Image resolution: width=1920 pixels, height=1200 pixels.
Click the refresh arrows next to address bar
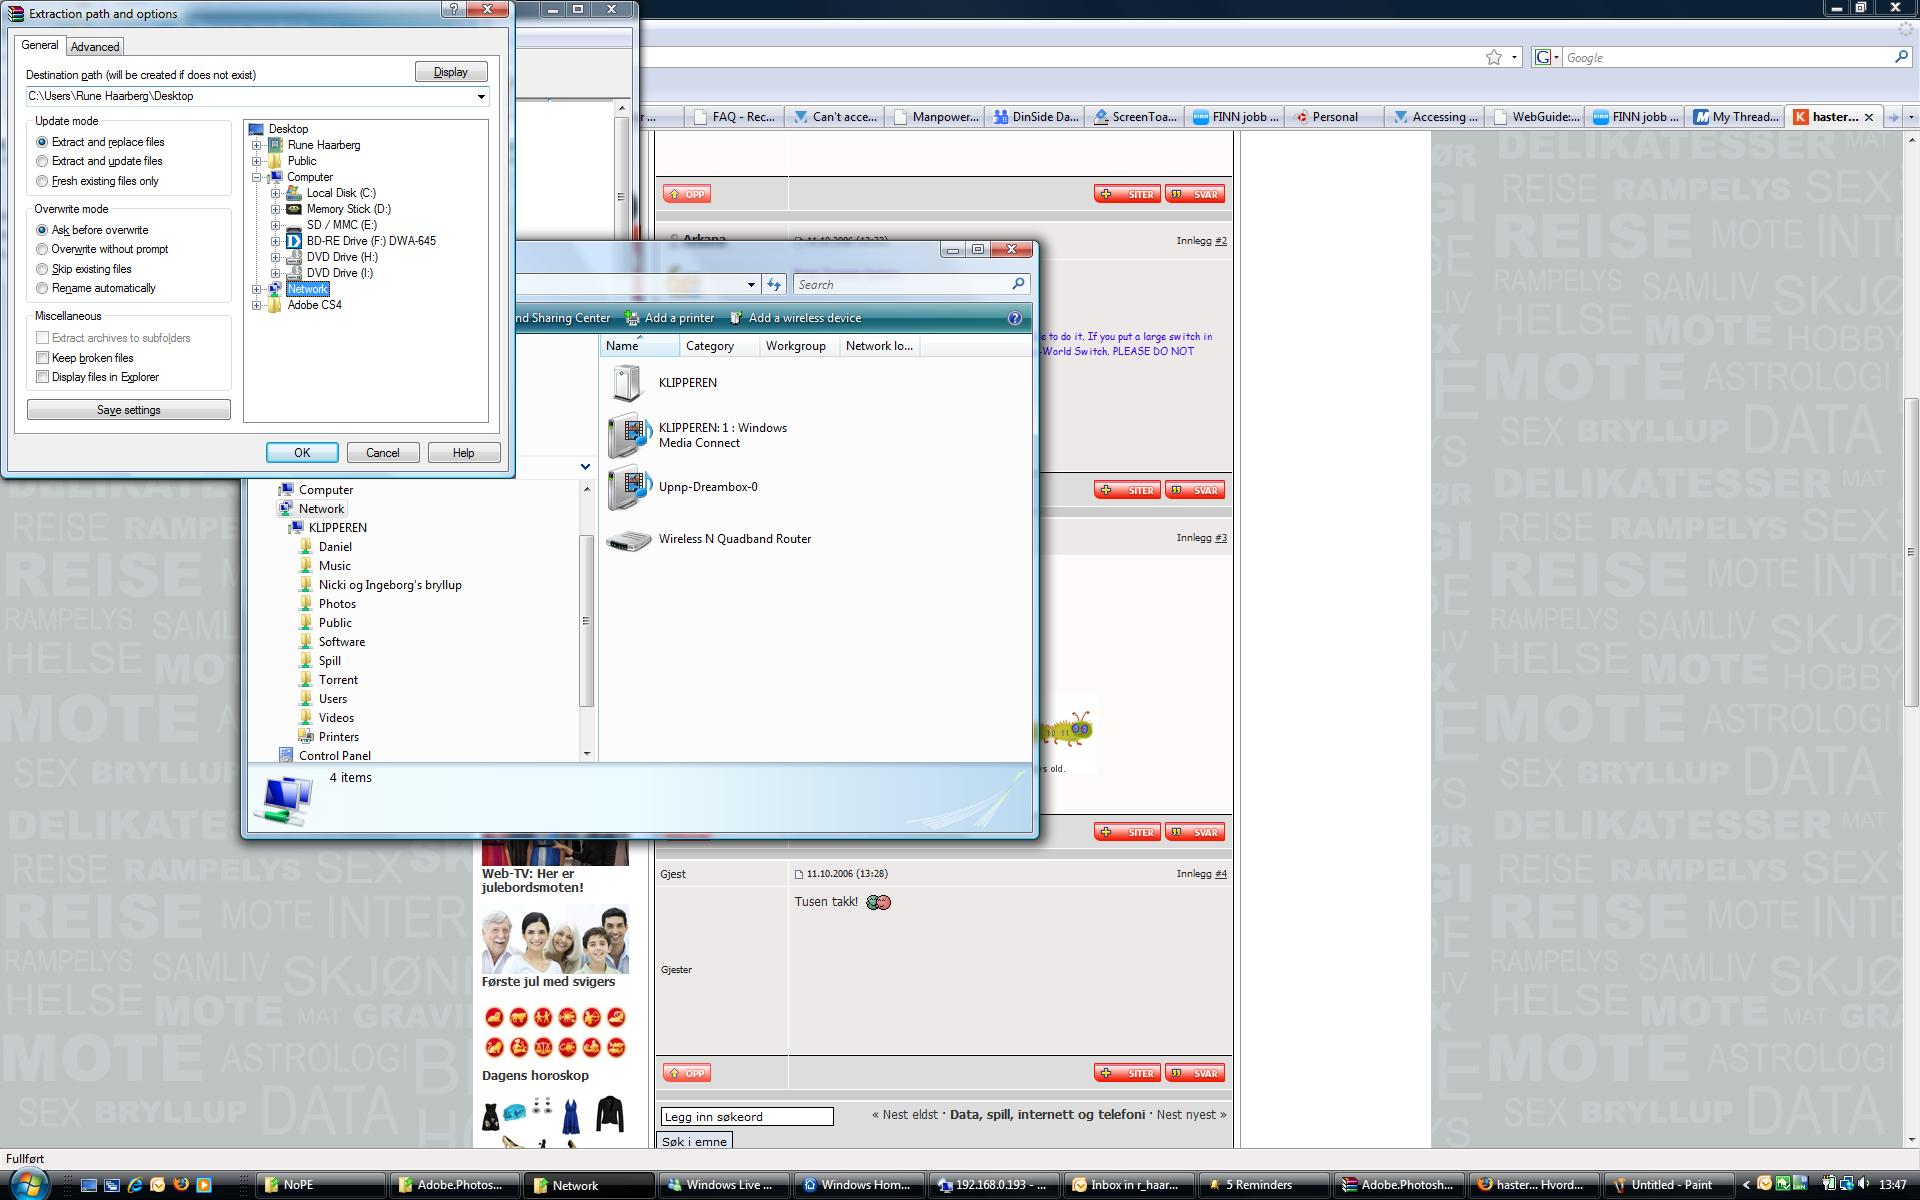coord(774,285)
